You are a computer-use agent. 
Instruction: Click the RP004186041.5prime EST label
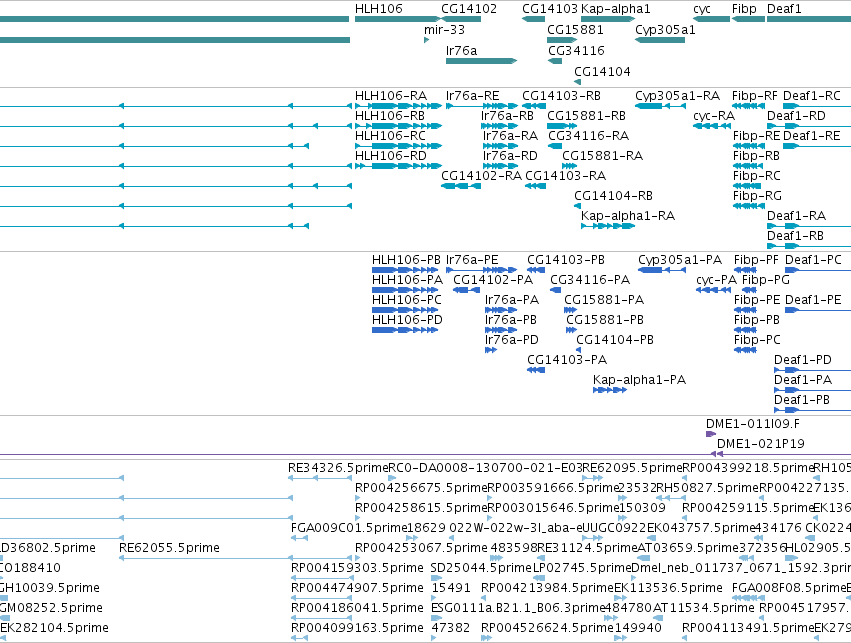coord(357,608)
